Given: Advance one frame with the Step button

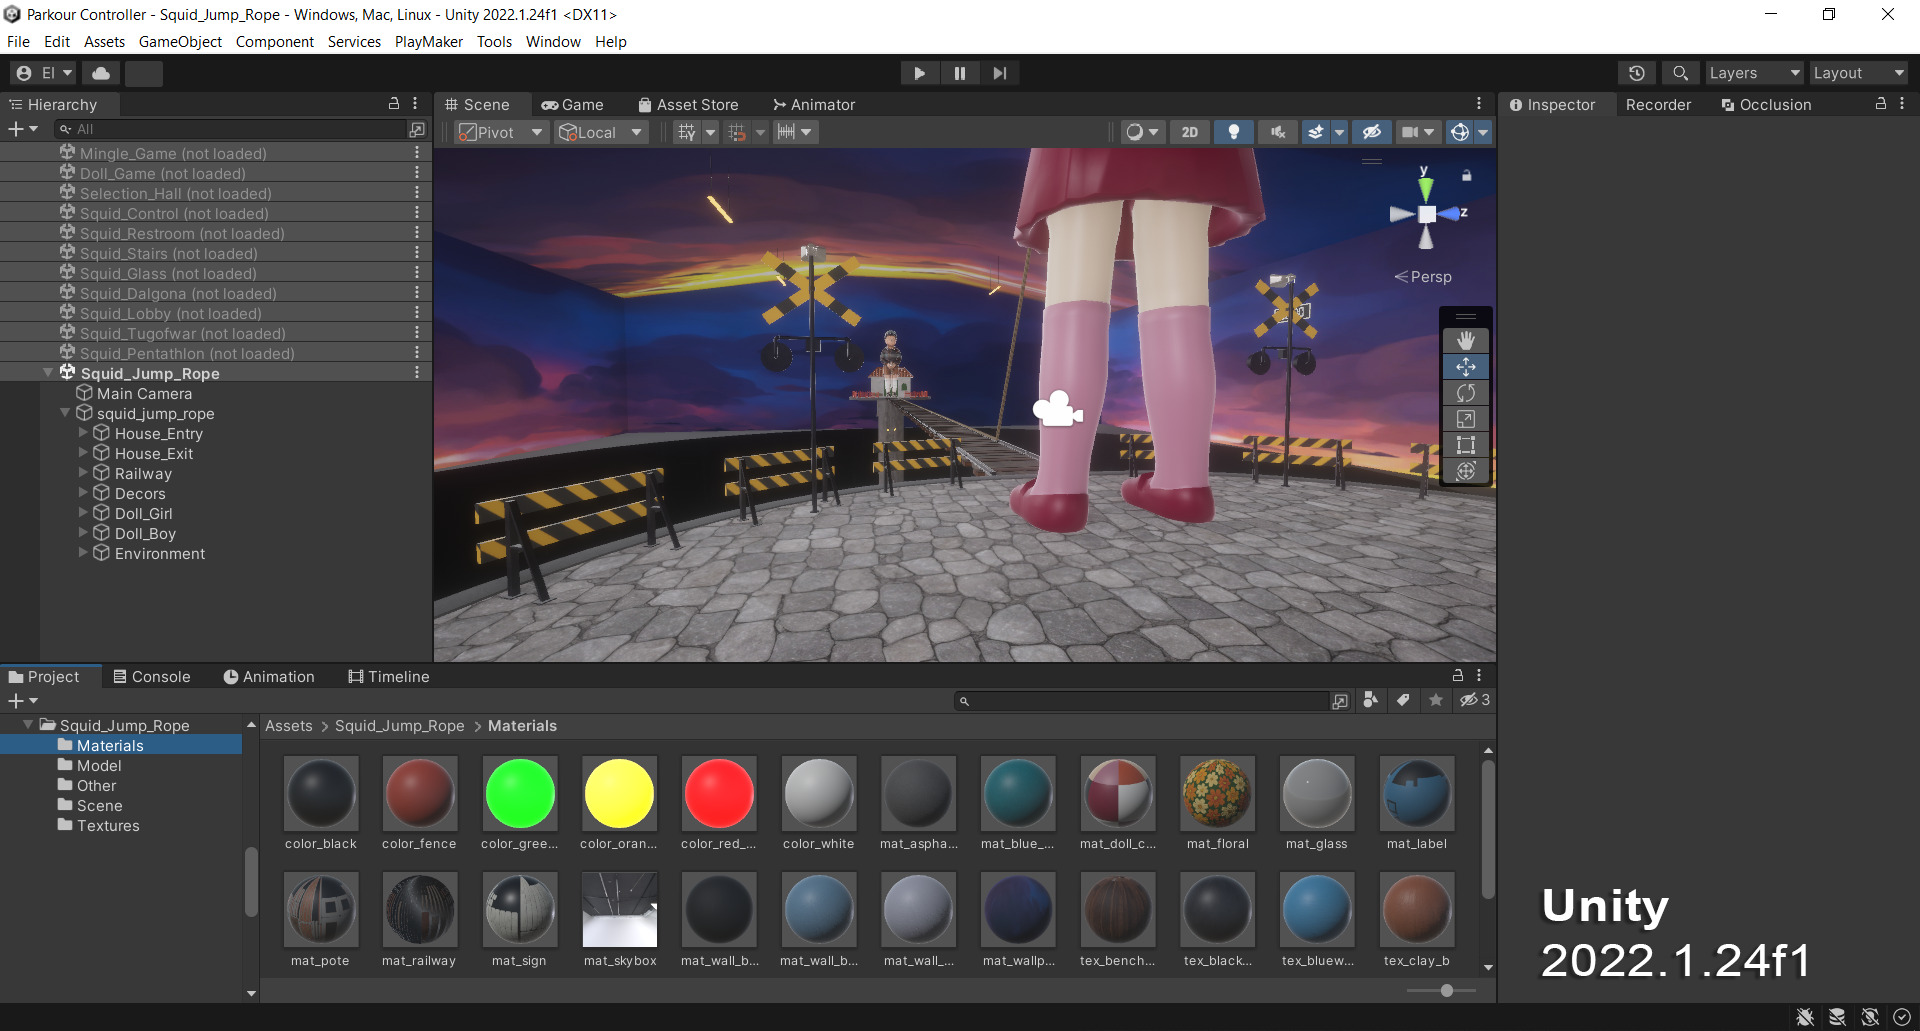Looking at the screenshot, I should (x=999, y=73).
